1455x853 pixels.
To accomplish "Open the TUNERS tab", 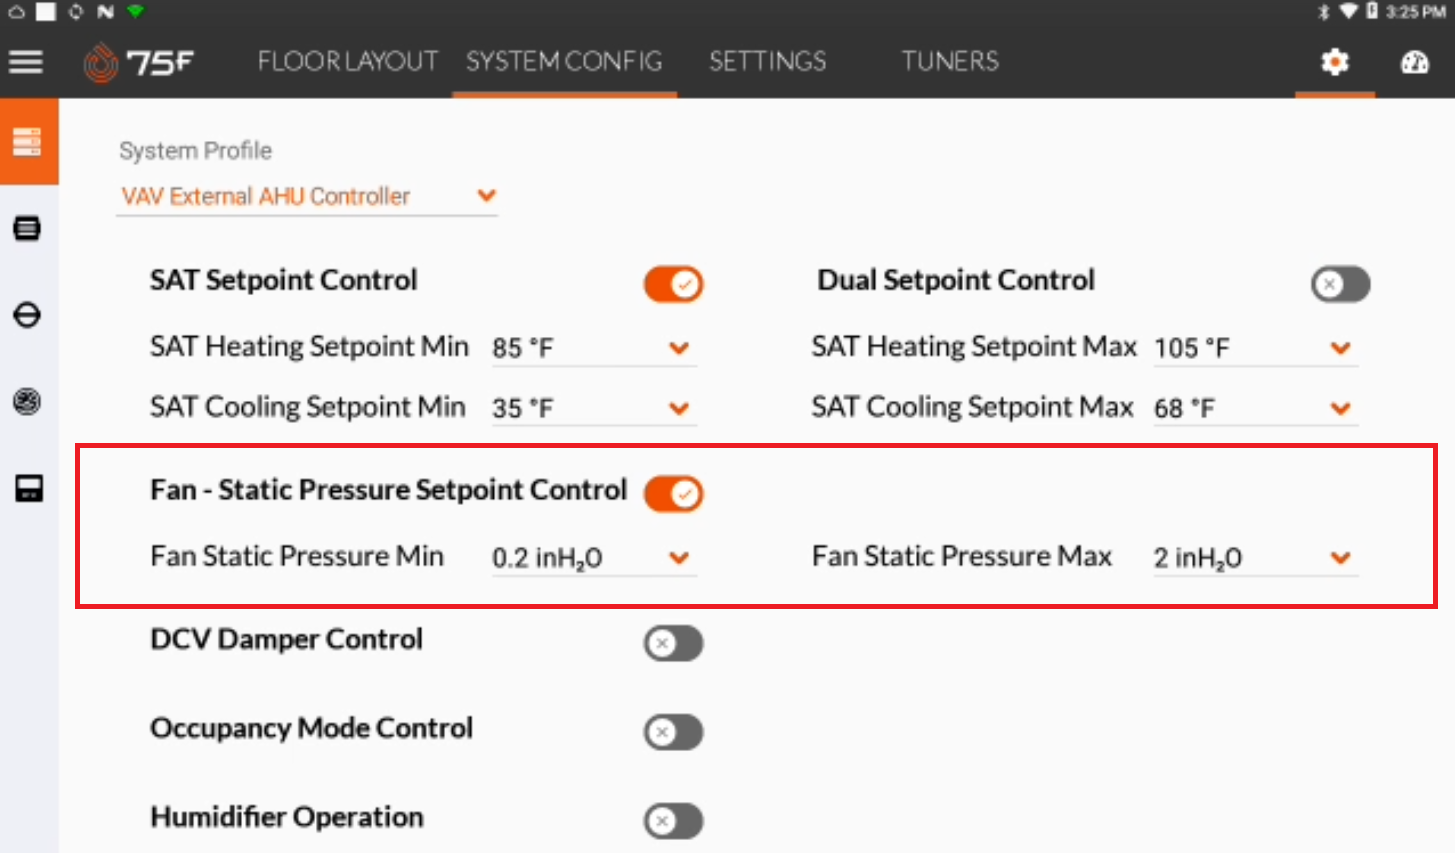I will click(x=948, y=61).
